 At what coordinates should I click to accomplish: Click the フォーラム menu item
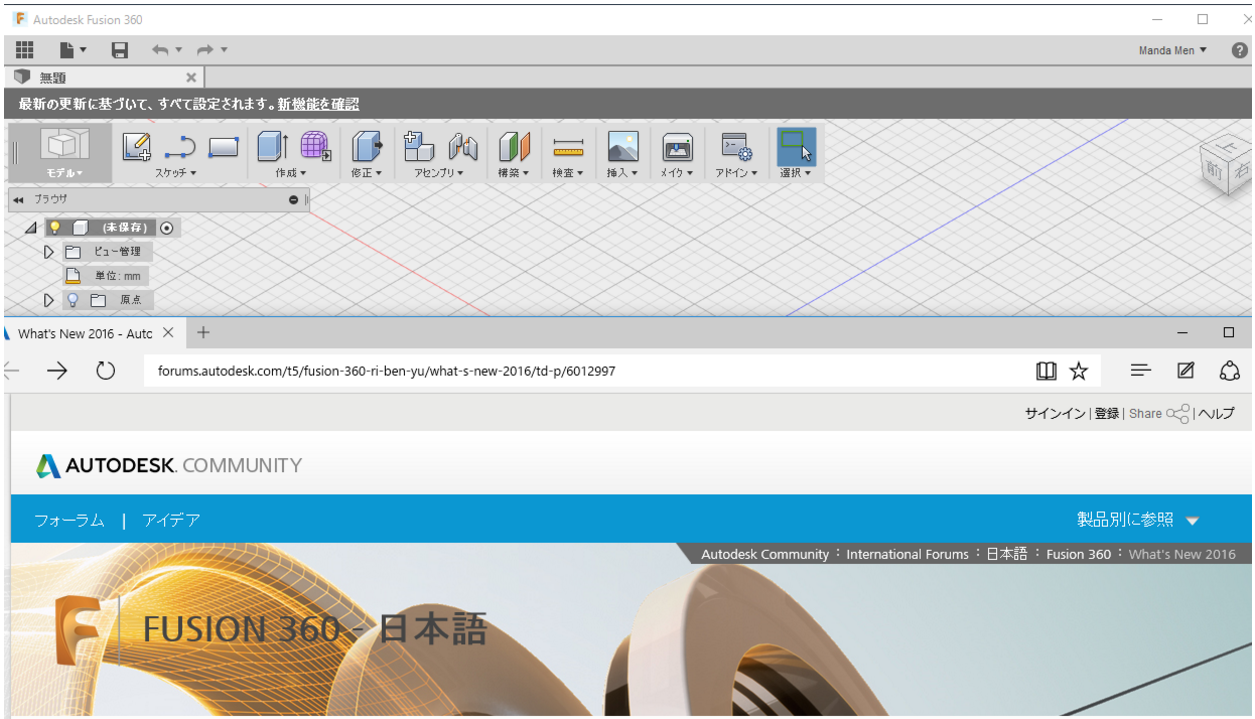click(x=69, y=520)
